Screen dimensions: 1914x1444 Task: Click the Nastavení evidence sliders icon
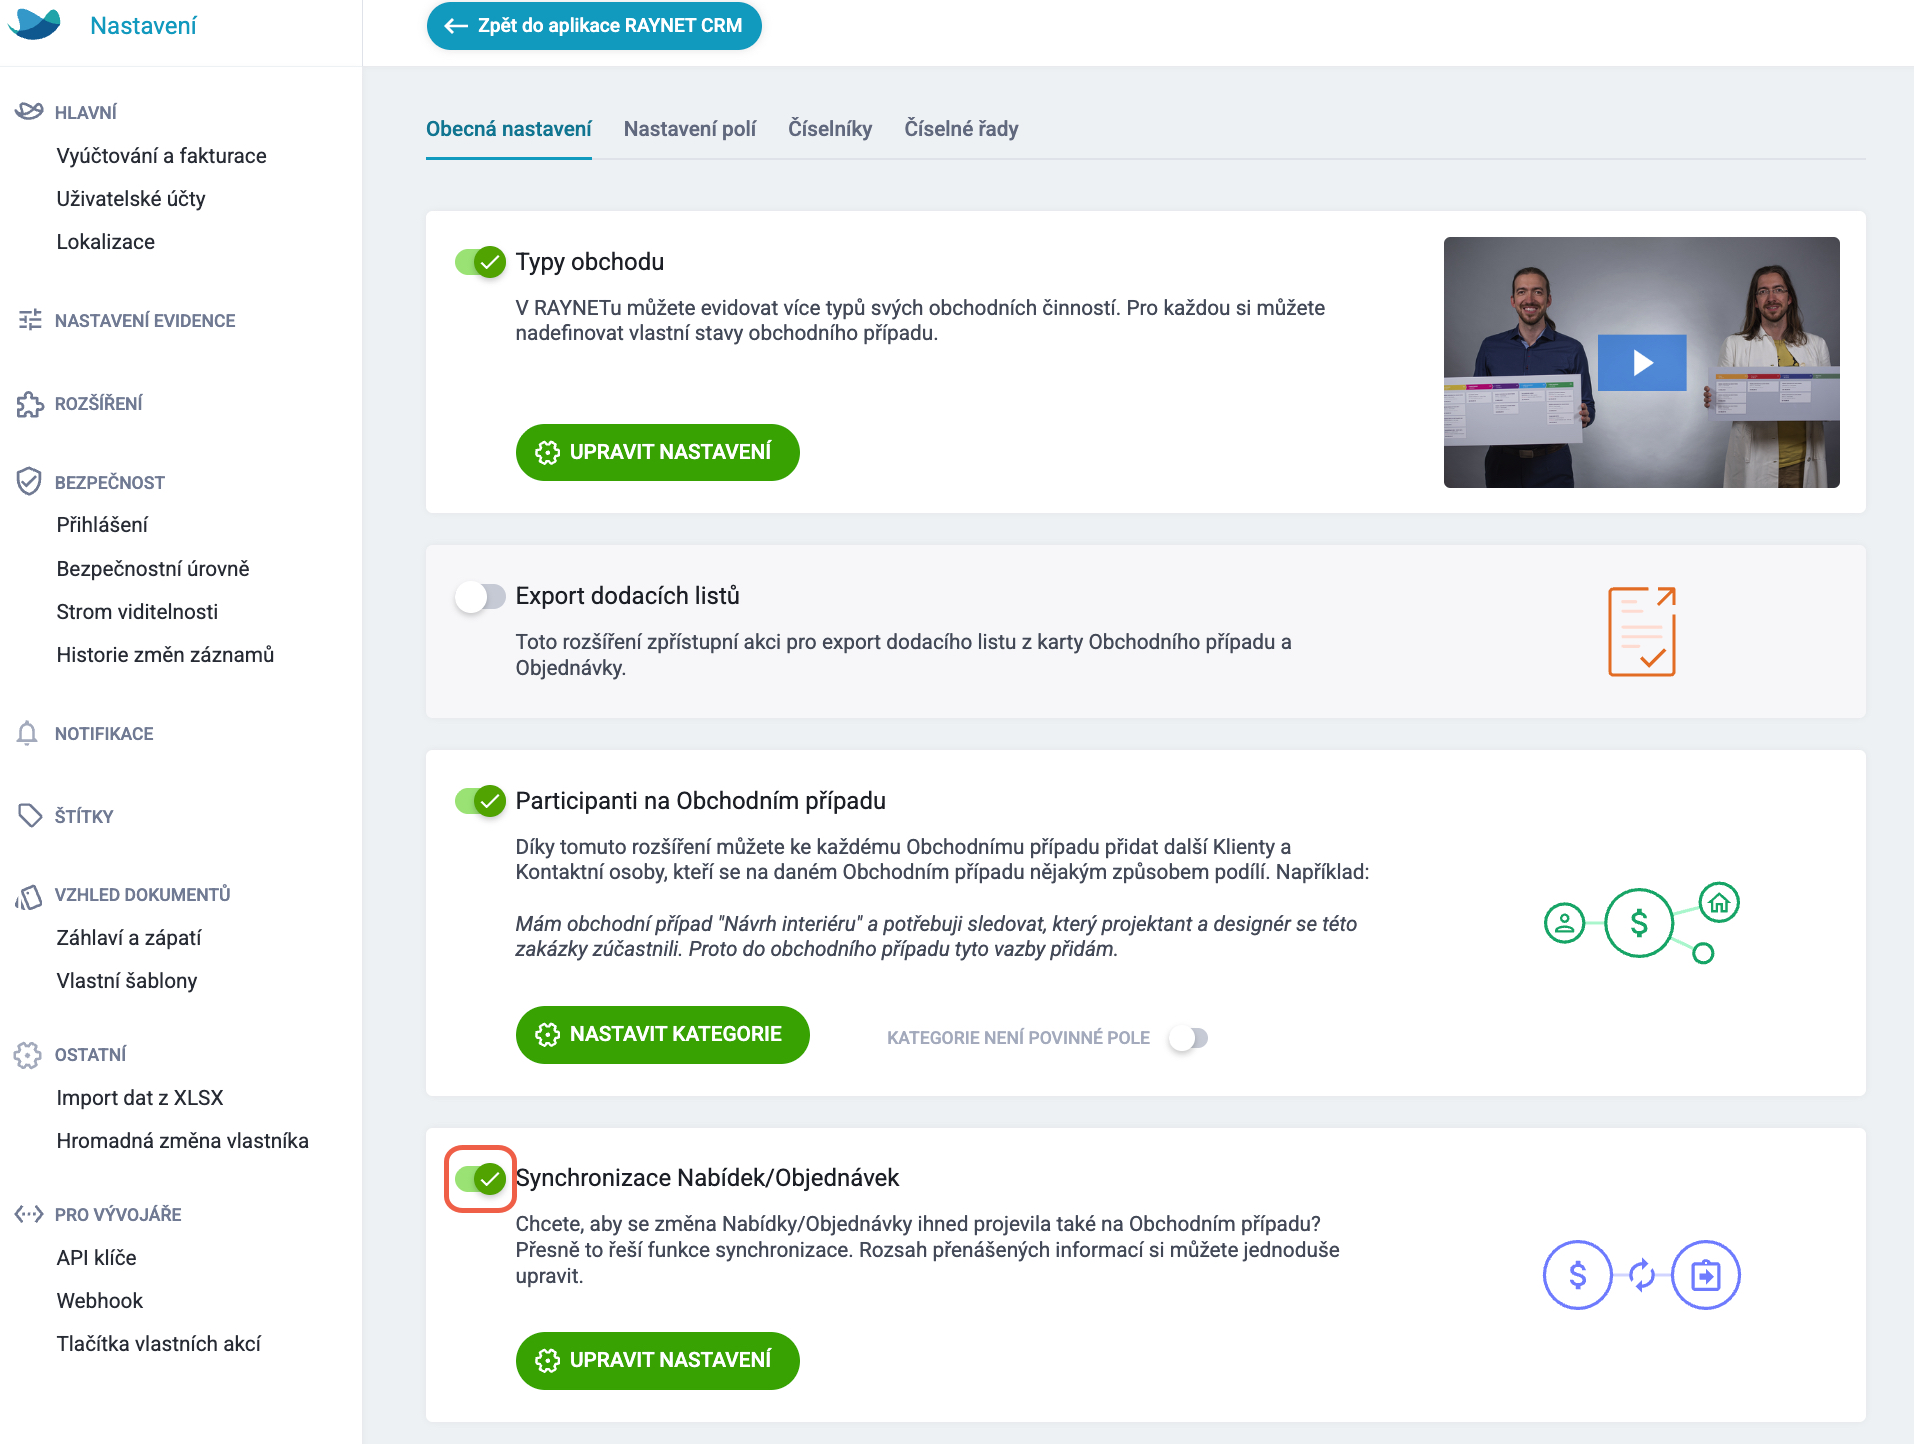29,320
